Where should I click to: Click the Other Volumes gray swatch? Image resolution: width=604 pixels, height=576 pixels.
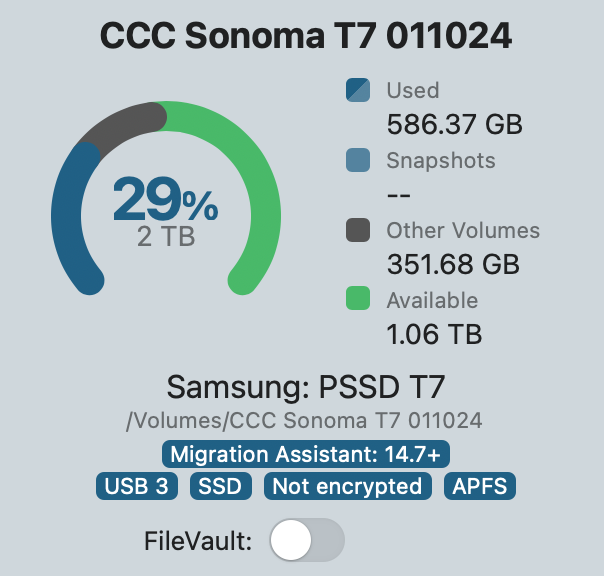357,231
